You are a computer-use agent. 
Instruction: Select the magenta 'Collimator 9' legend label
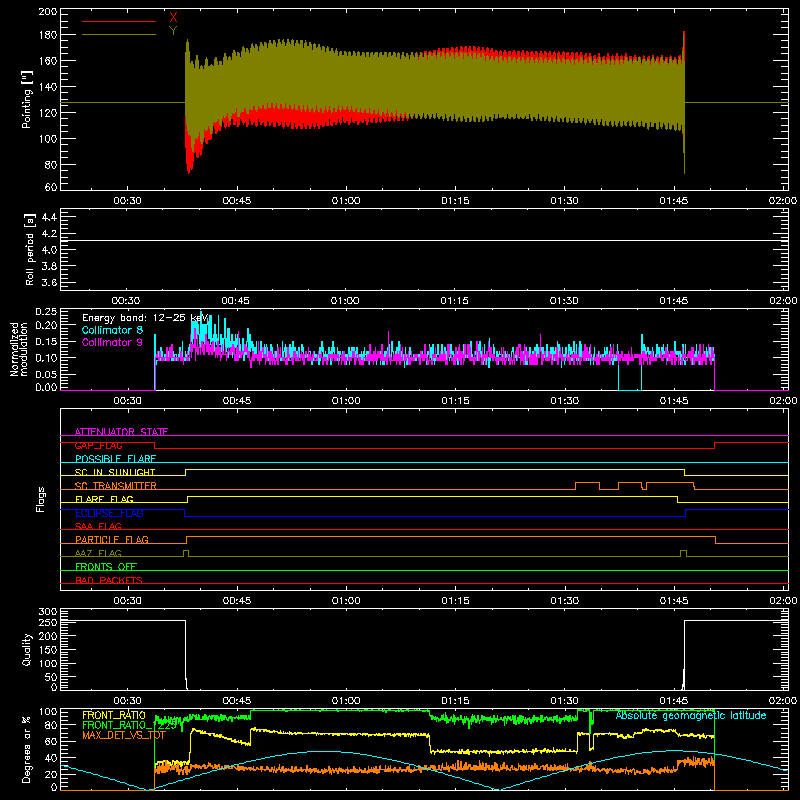[112, 342]
